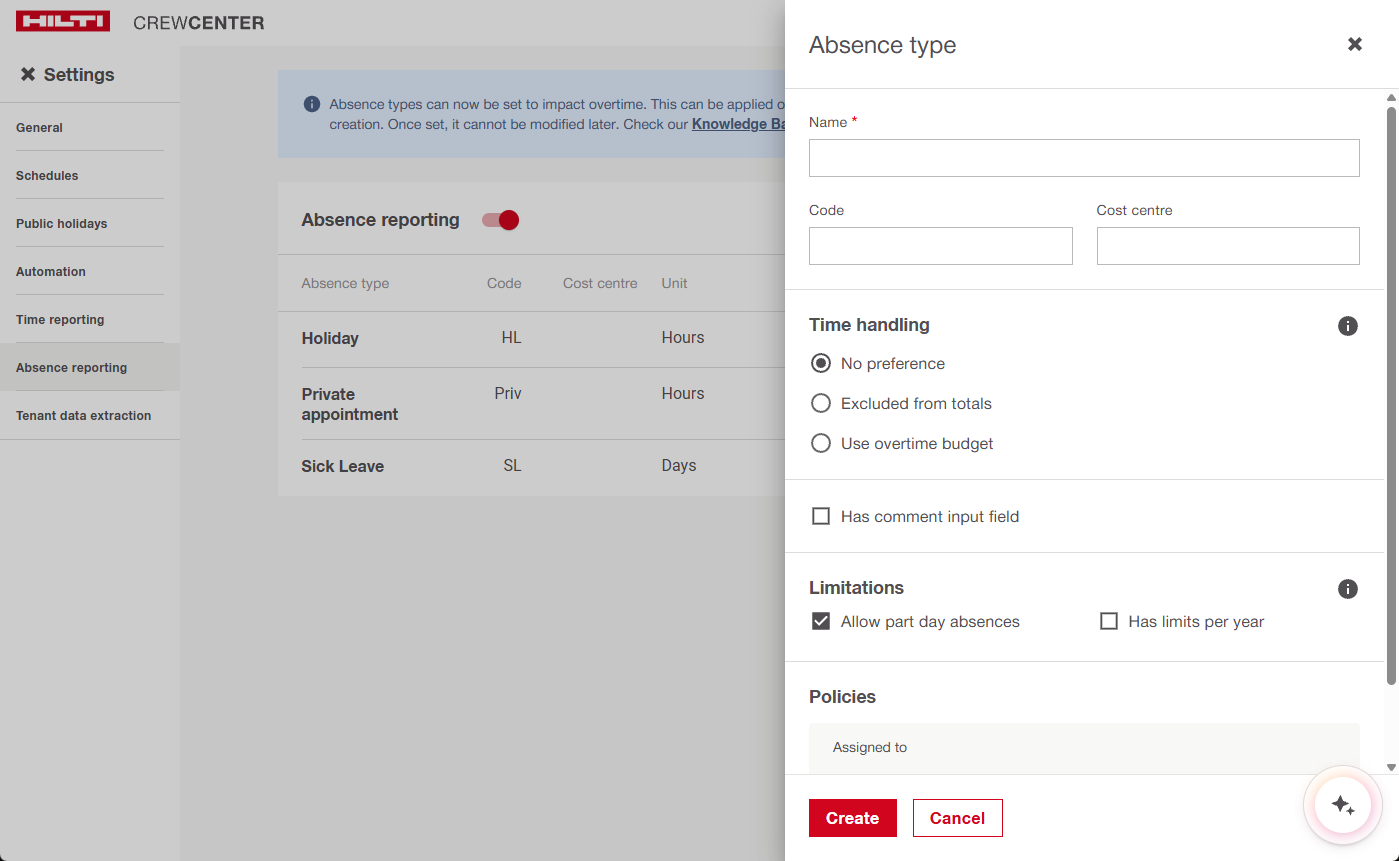Click the Private appointment row

(531, 404)
